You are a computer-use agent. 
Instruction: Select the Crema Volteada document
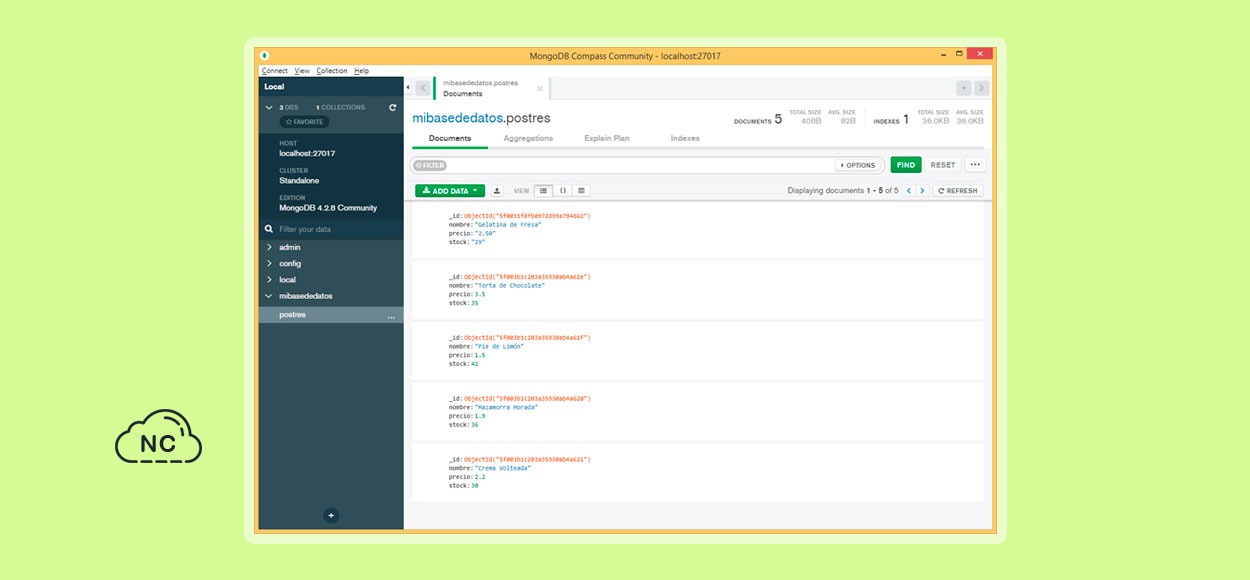coord(698,473)
